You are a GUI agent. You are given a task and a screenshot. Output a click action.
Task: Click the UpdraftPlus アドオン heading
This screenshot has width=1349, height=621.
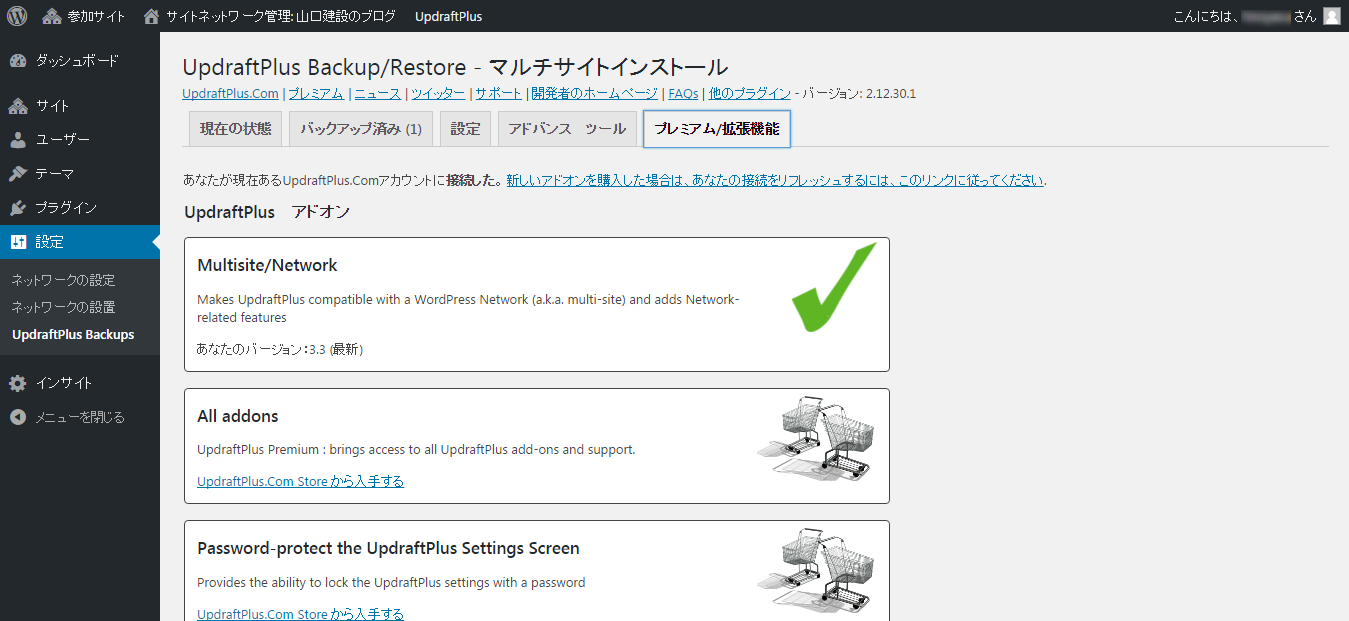click(x=267, y=212)
